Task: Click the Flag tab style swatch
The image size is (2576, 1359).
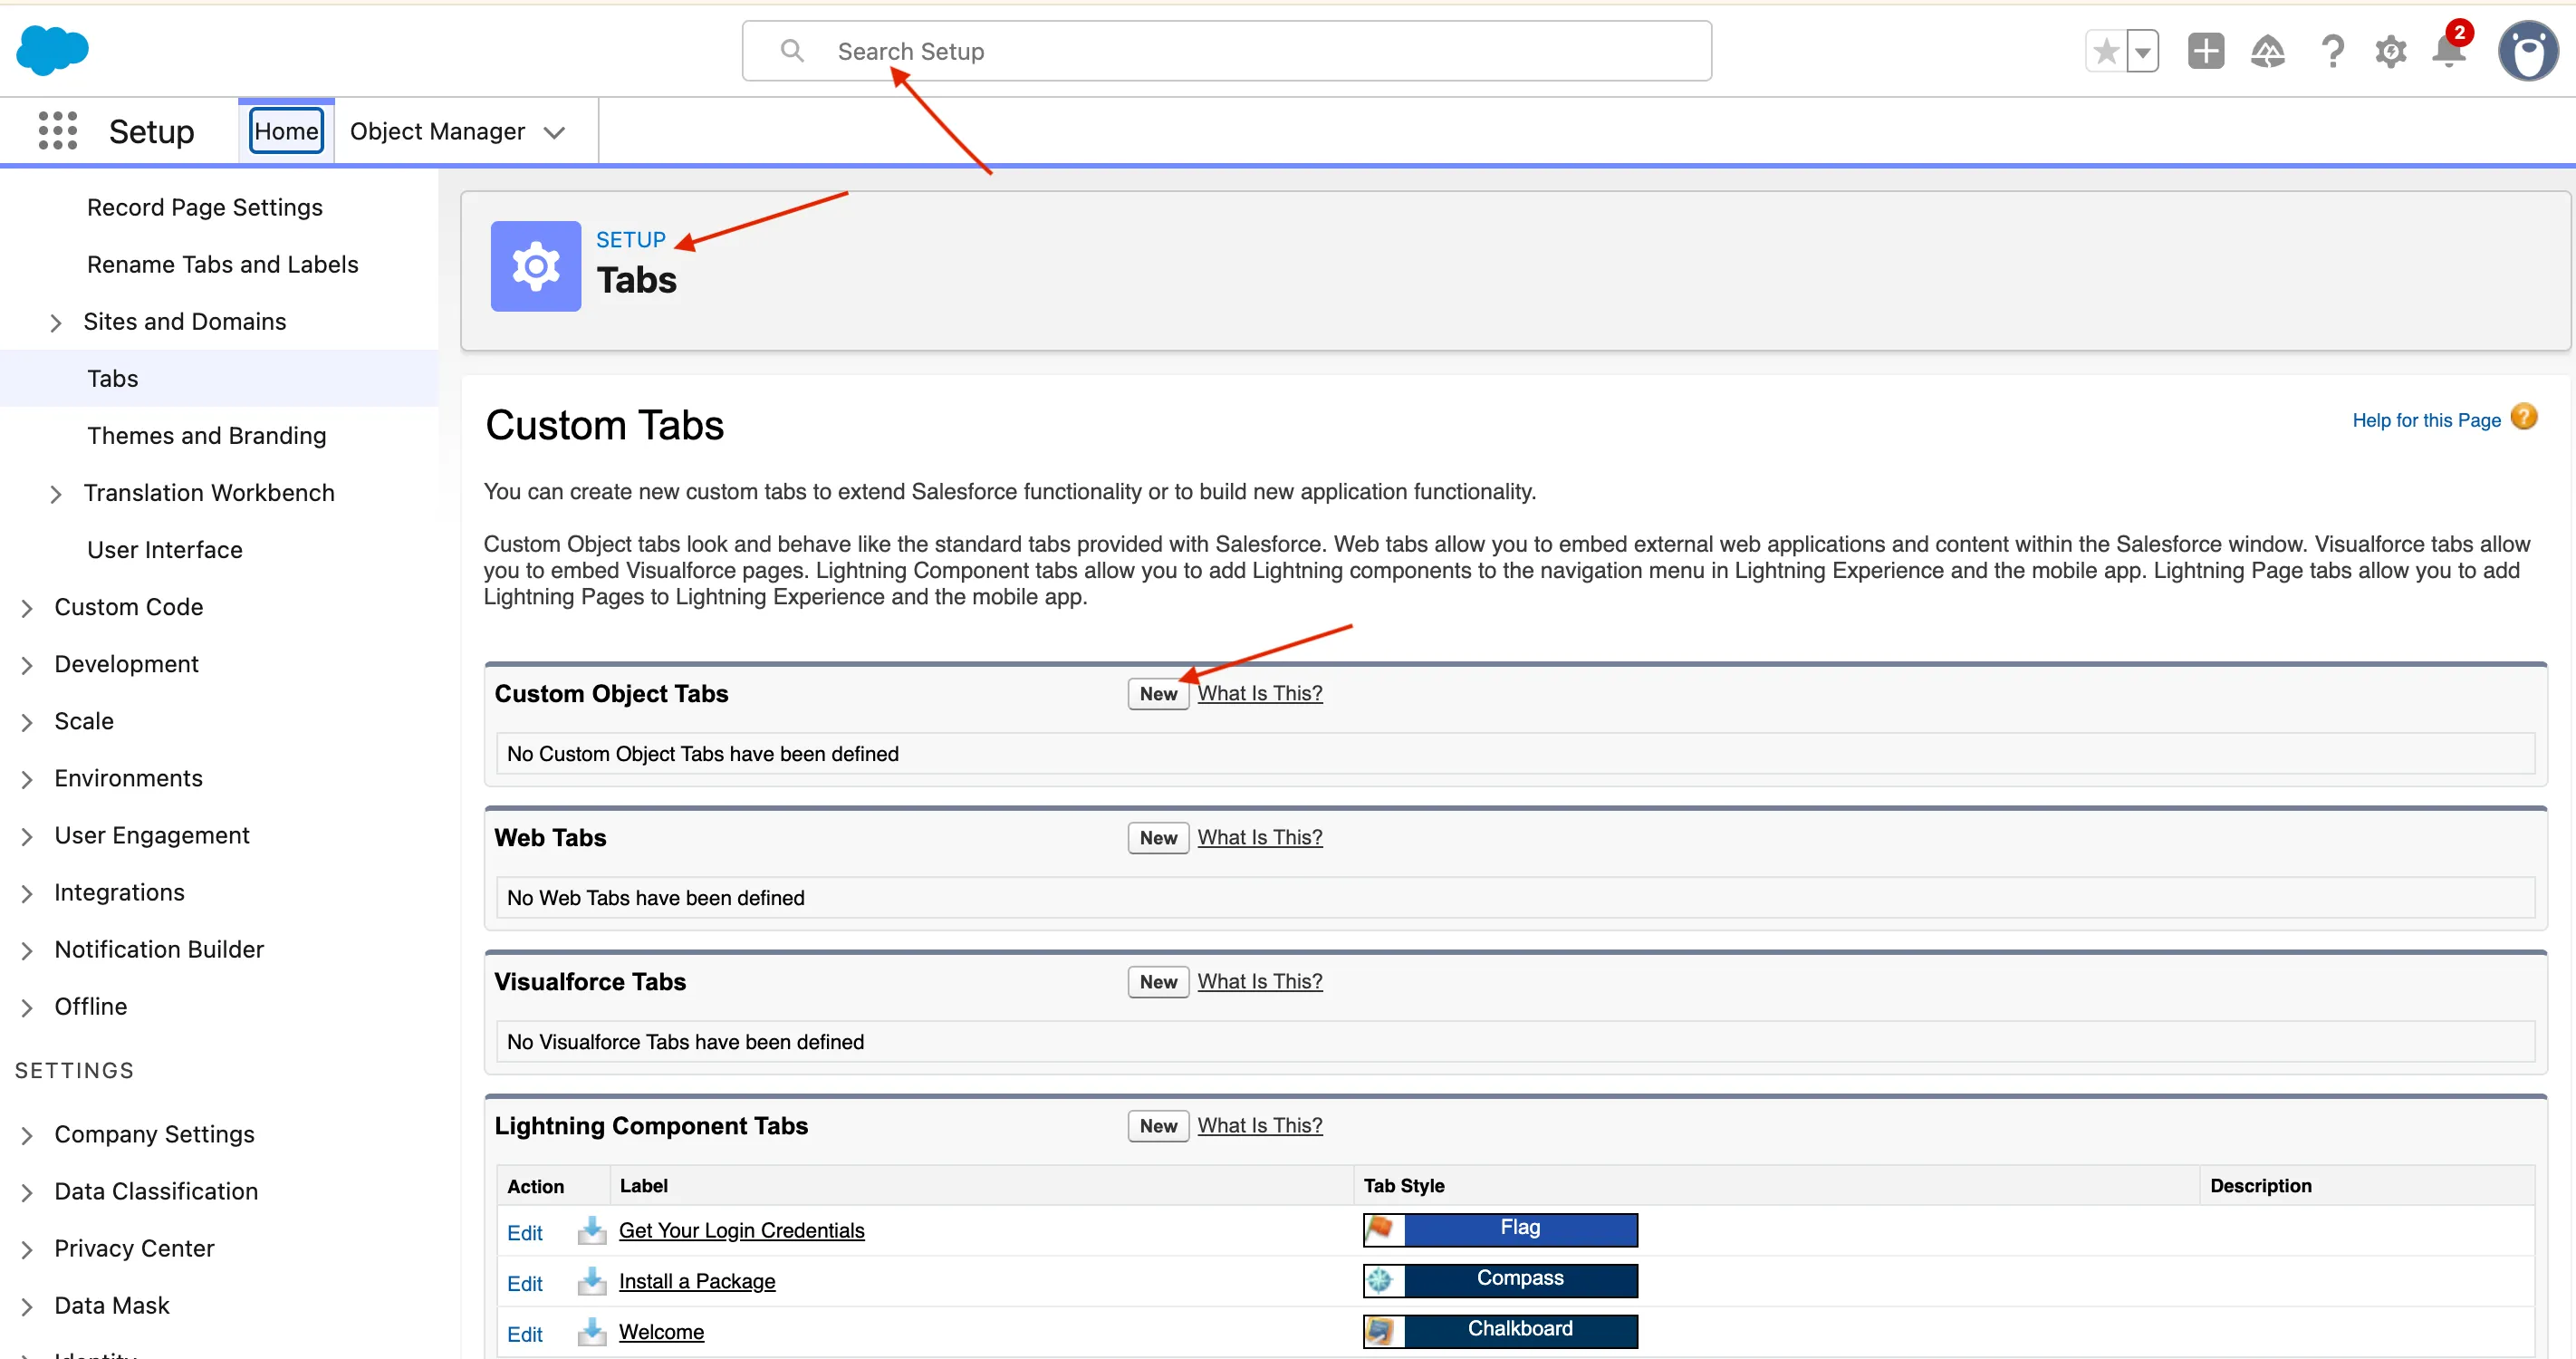Action: [1499, 1229]
